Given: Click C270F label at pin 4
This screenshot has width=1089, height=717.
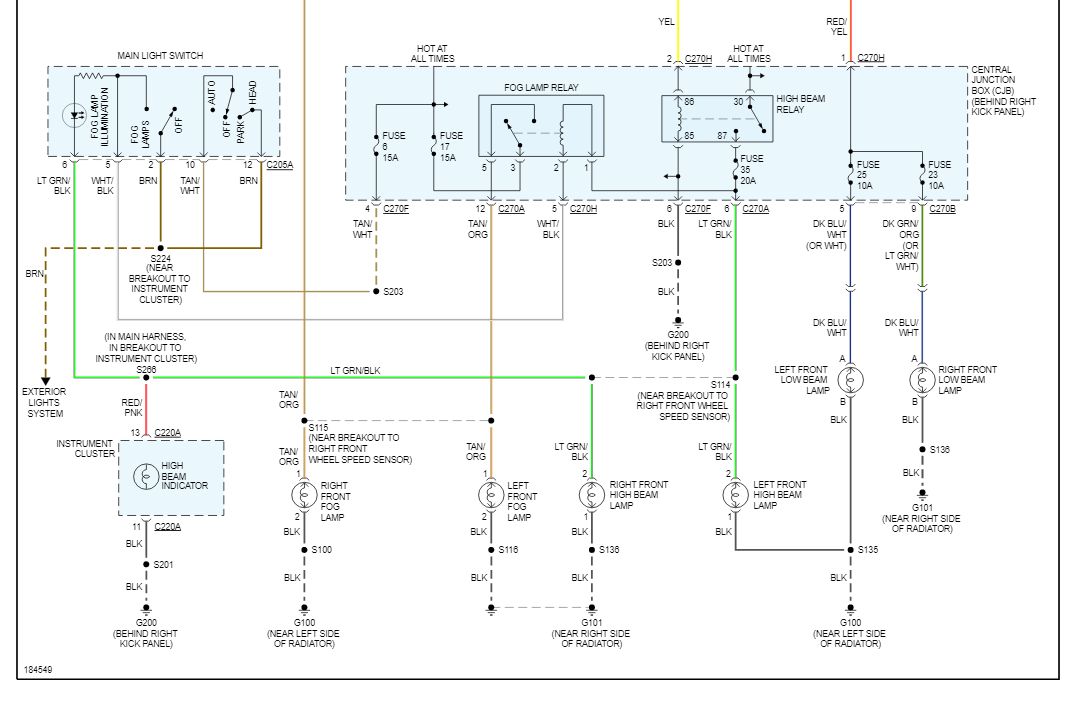Looking at the screenshot, I should pos(396,208).
